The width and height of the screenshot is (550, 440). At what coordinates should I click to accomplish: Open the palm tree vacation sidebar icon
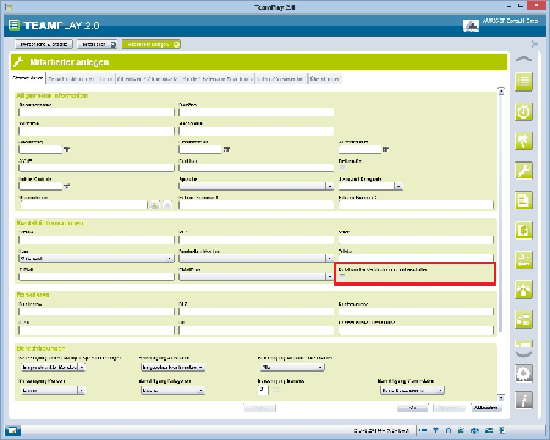coord(524,141)
